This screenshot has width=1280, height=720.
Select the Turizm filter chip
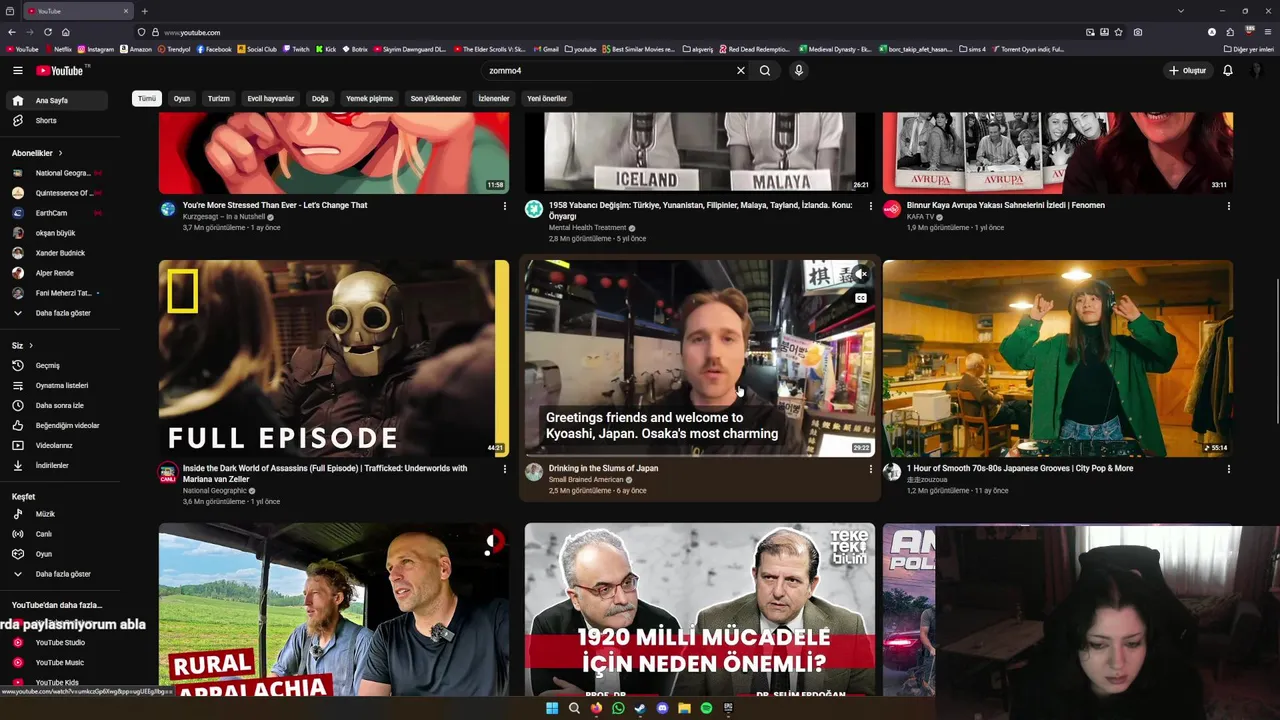(x=219, y=99)
